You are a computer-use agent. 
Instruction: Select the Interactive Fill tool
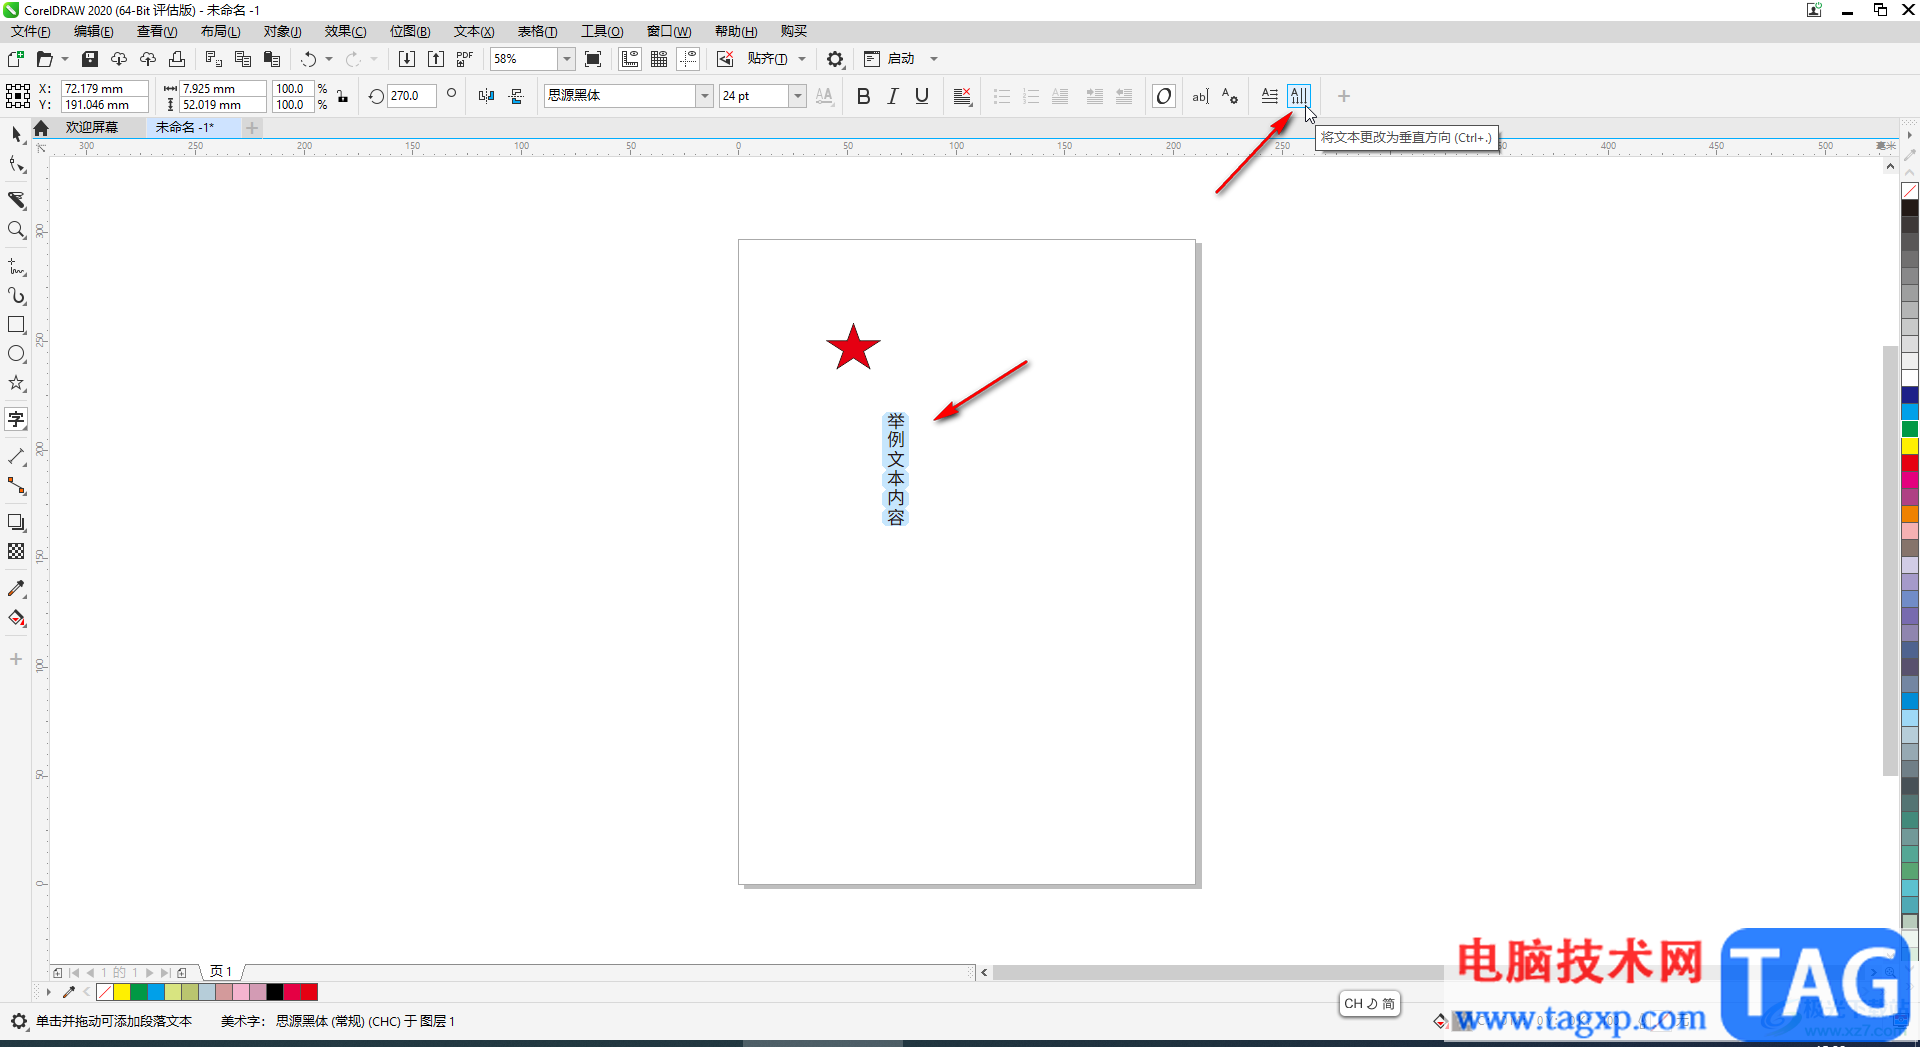pos(16,618)
